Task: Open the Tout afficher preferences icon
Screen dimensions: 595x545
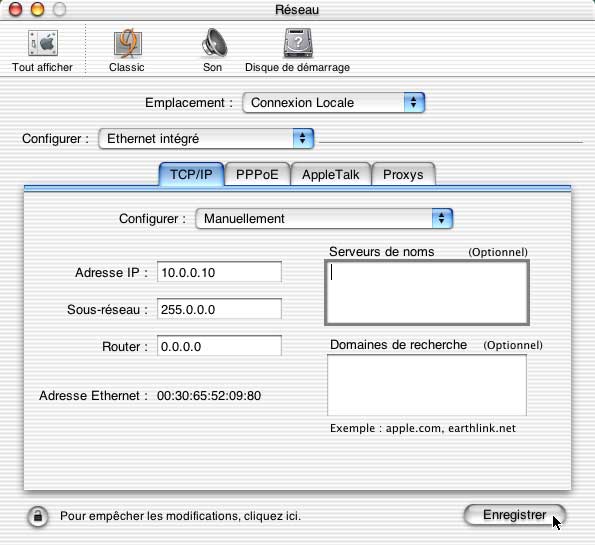Action: pos(43,43)
